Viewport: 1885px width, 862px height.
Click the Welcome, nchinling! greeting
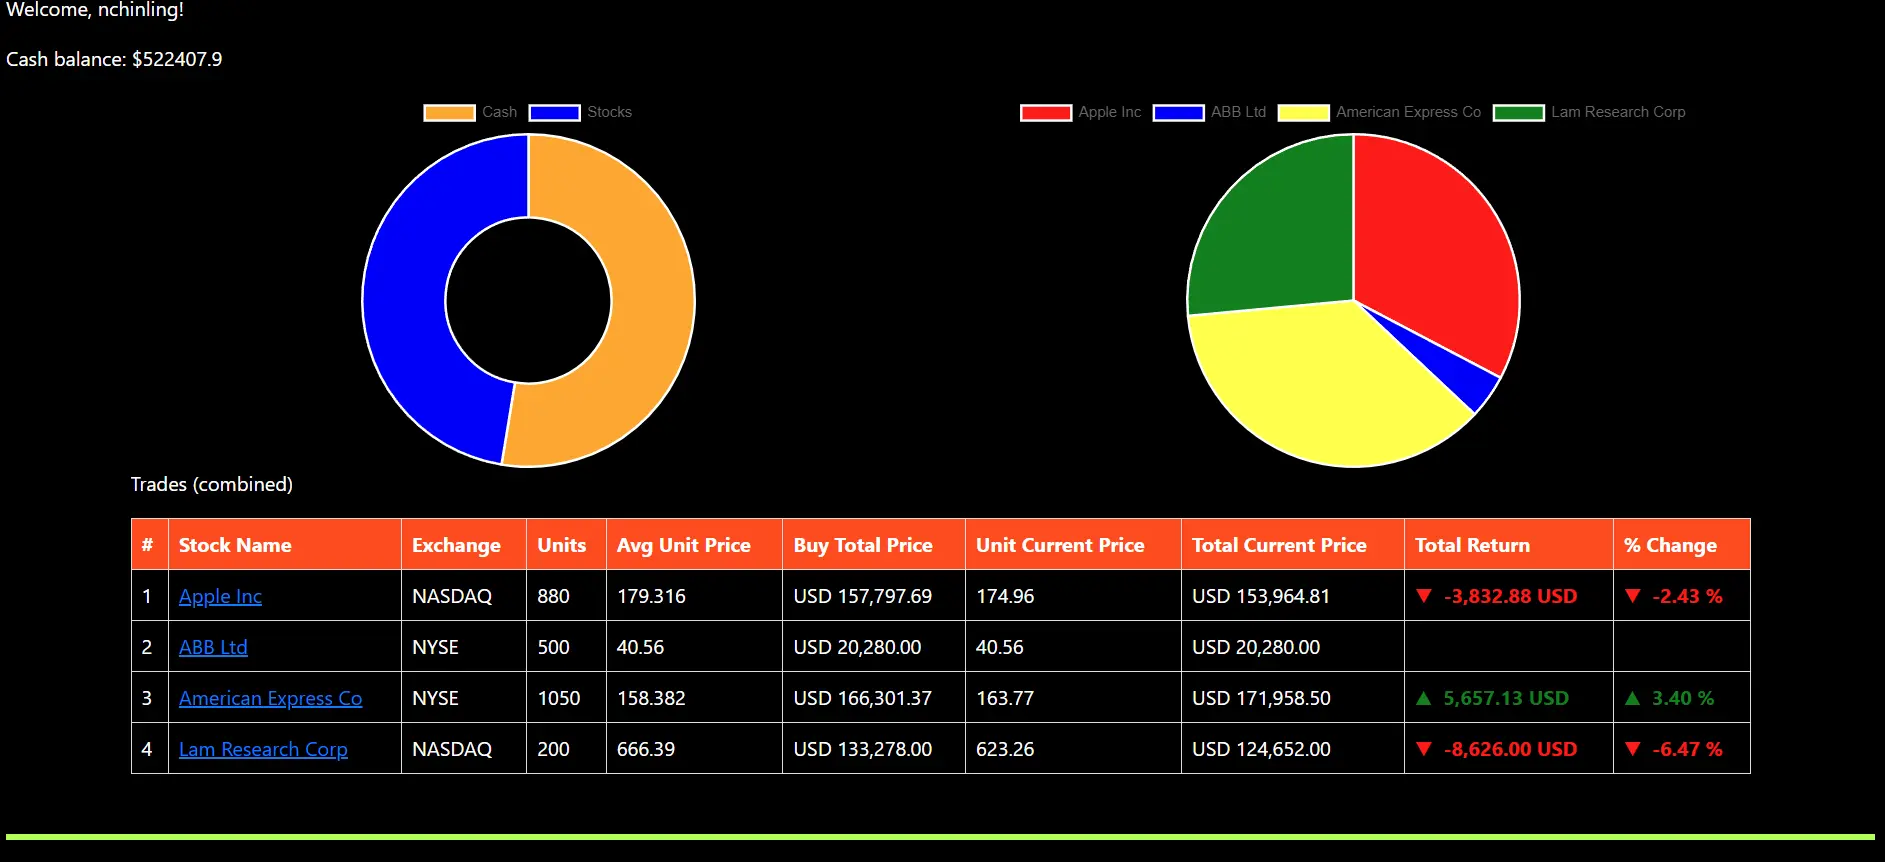(x=95, y=10)
